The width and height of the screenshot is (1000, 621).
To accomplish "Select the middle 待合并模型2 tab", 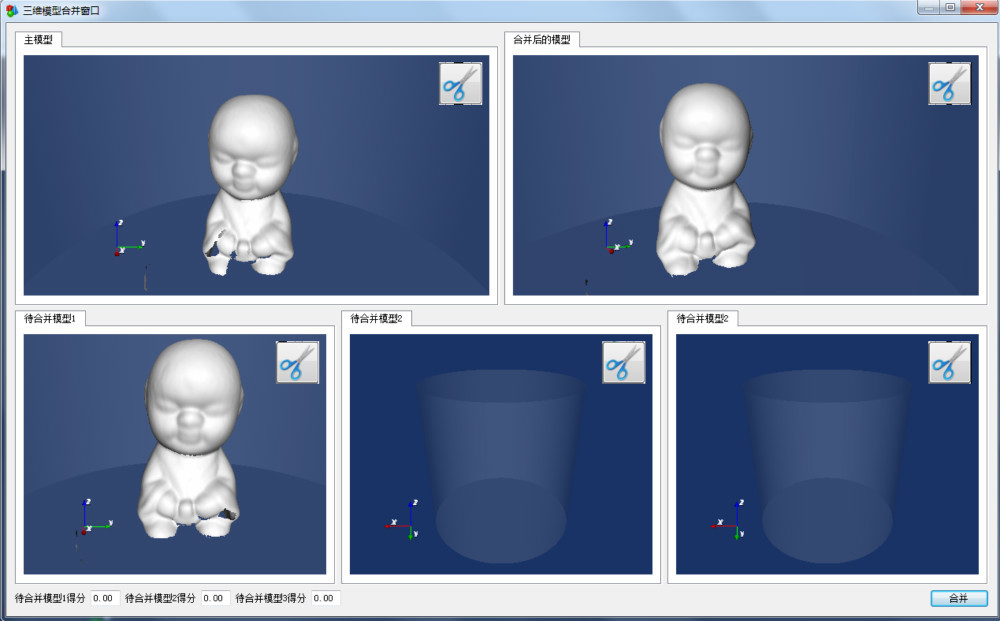I will pos(376,318).
